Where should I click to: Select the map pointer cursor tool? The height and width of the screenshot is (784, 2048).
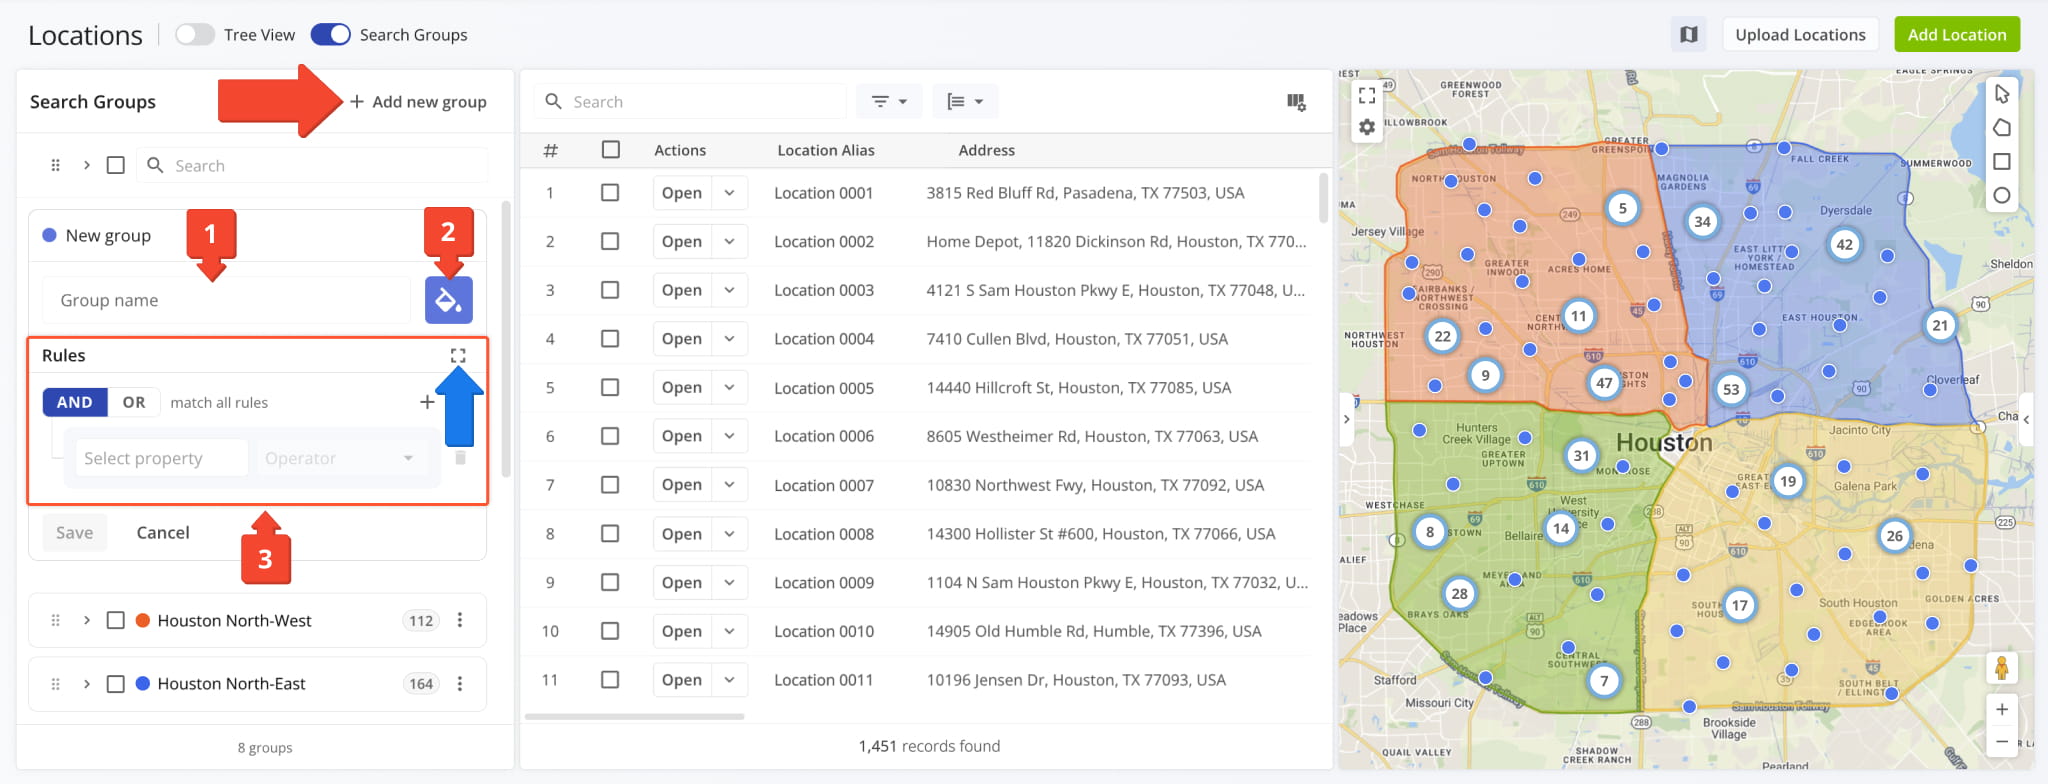click(2002, 94)
